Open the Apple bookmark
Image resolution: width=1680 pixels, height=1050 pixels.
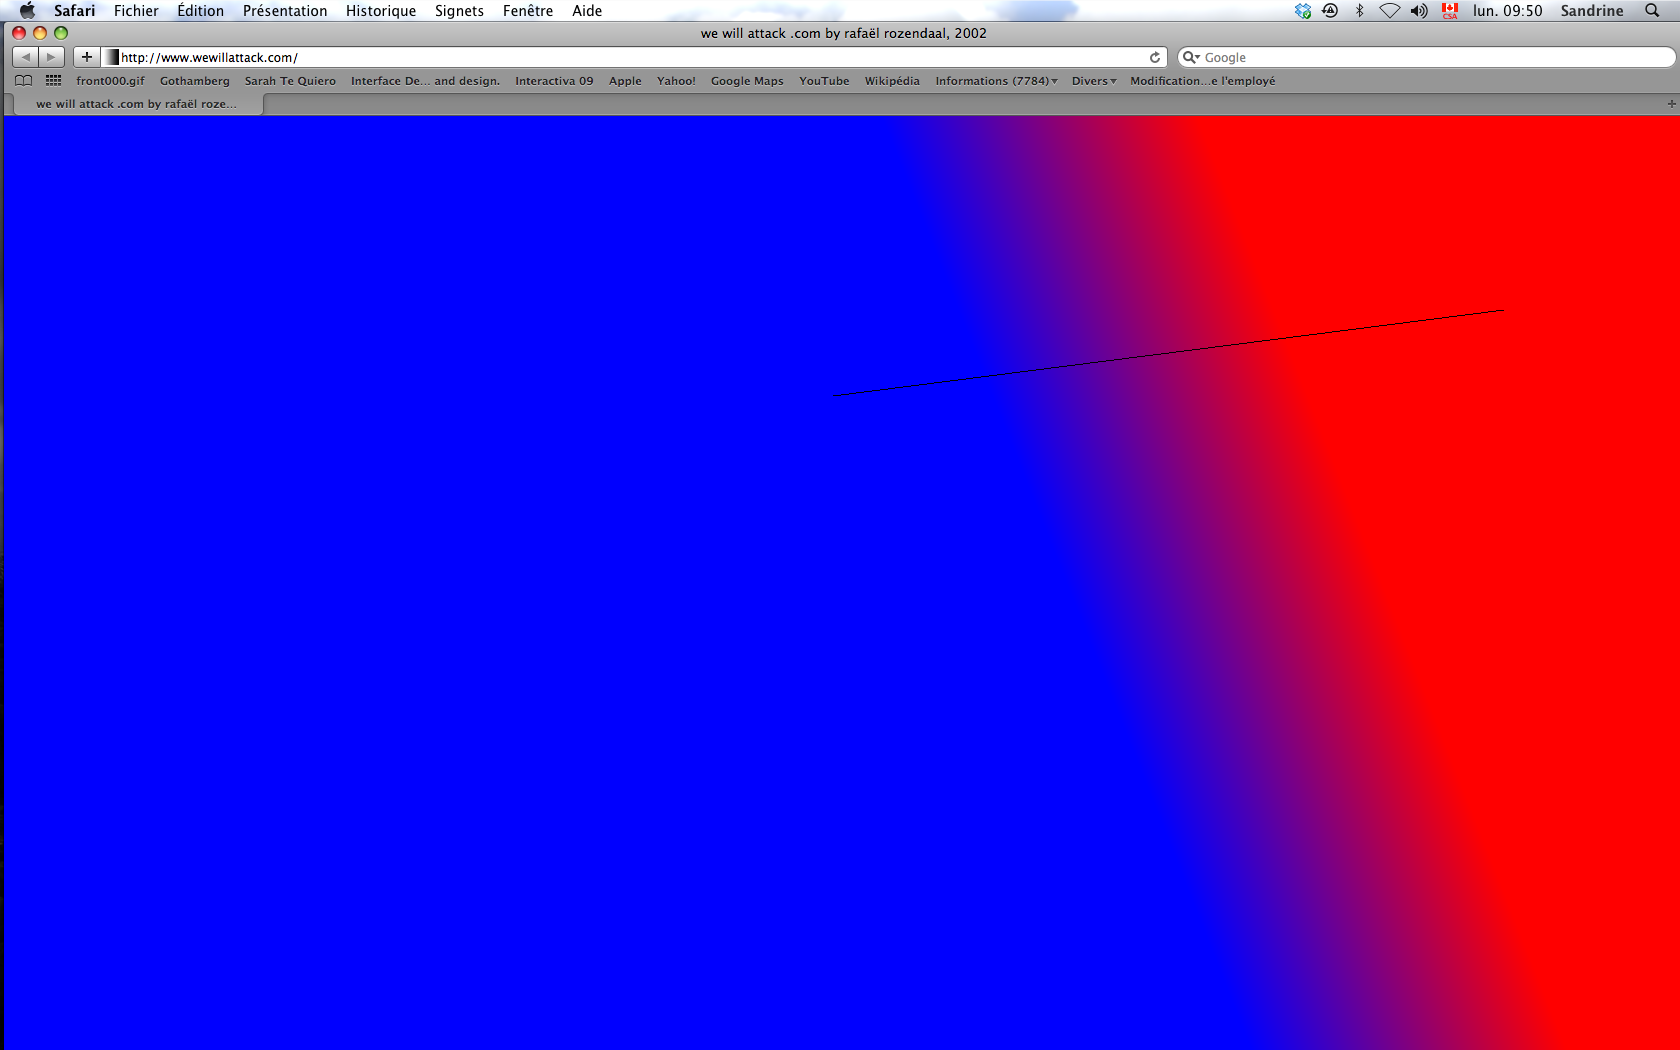[625, 81]
